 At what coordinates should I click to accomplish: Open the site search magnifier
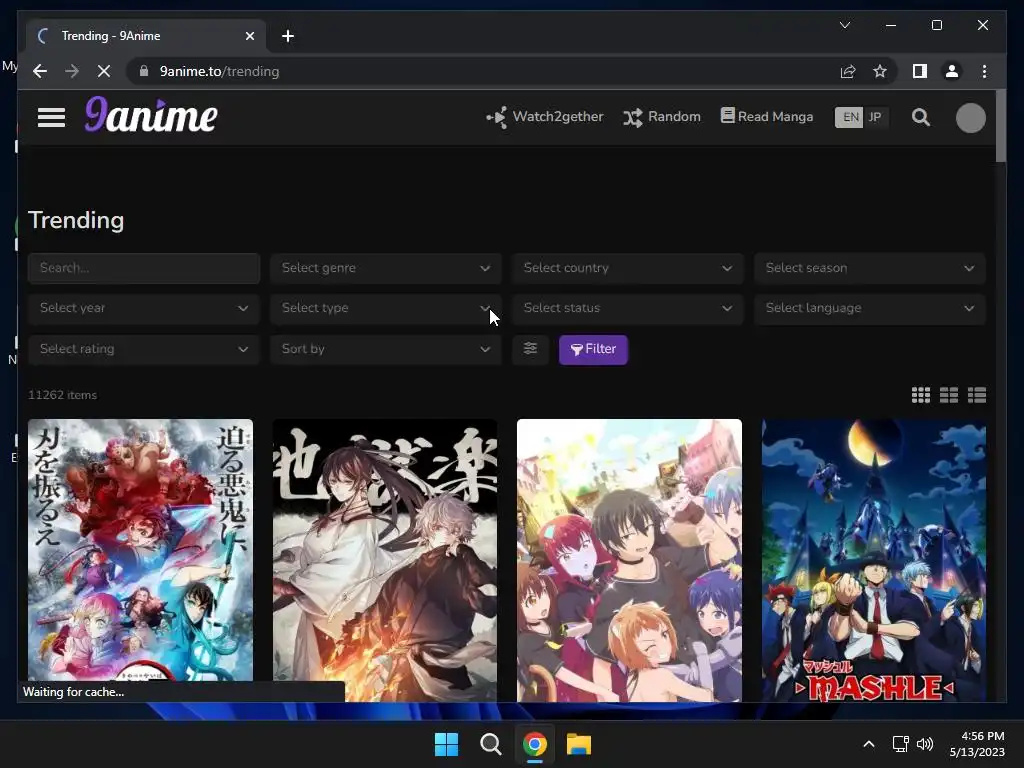(x=921, y=118)
